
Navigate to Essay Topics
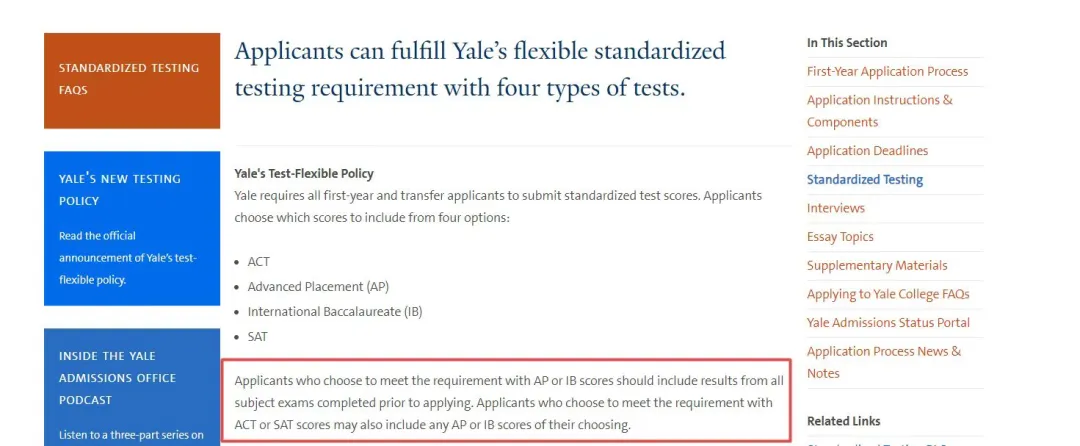click(840, 237)
